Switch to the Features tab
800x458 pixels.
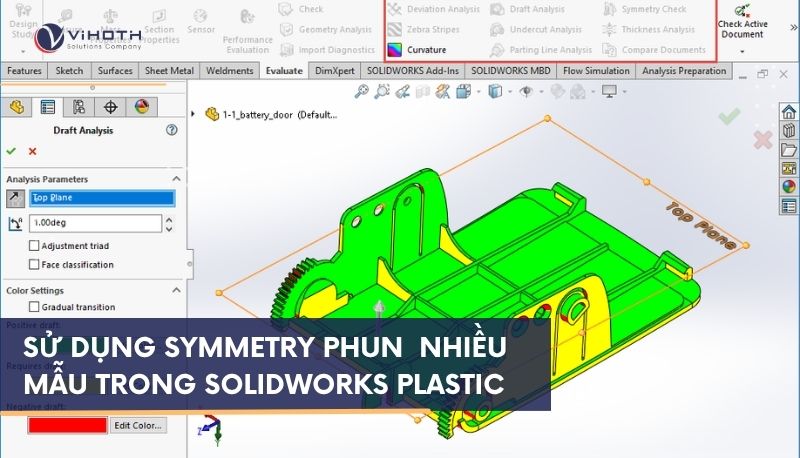[24, 71]
